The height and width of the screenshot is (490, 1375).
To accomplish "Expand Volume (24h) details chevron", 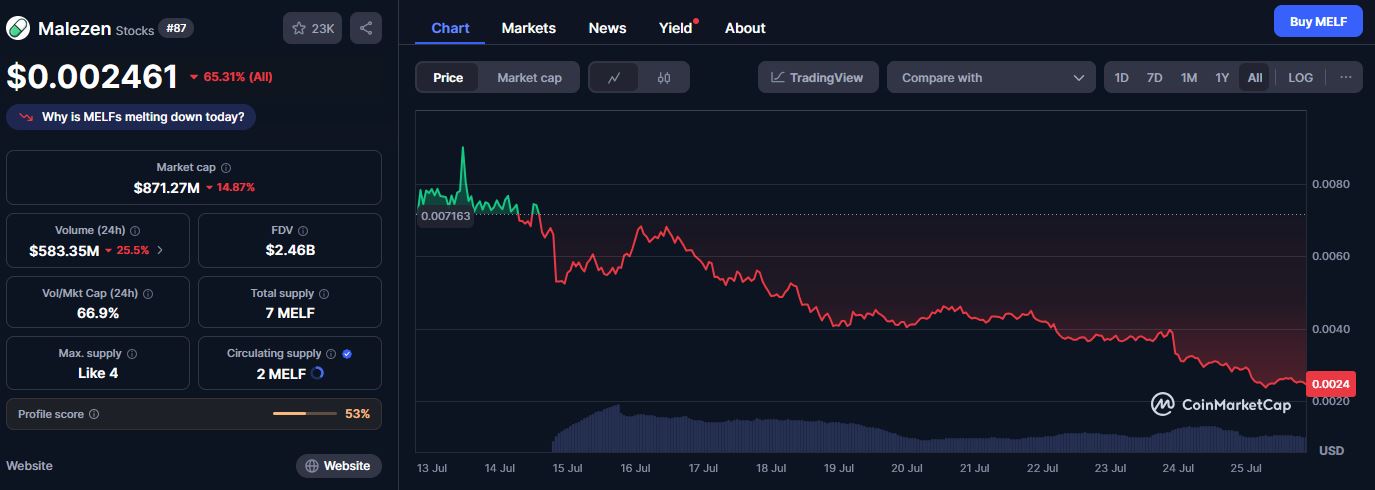I will [x=160, y=250].
